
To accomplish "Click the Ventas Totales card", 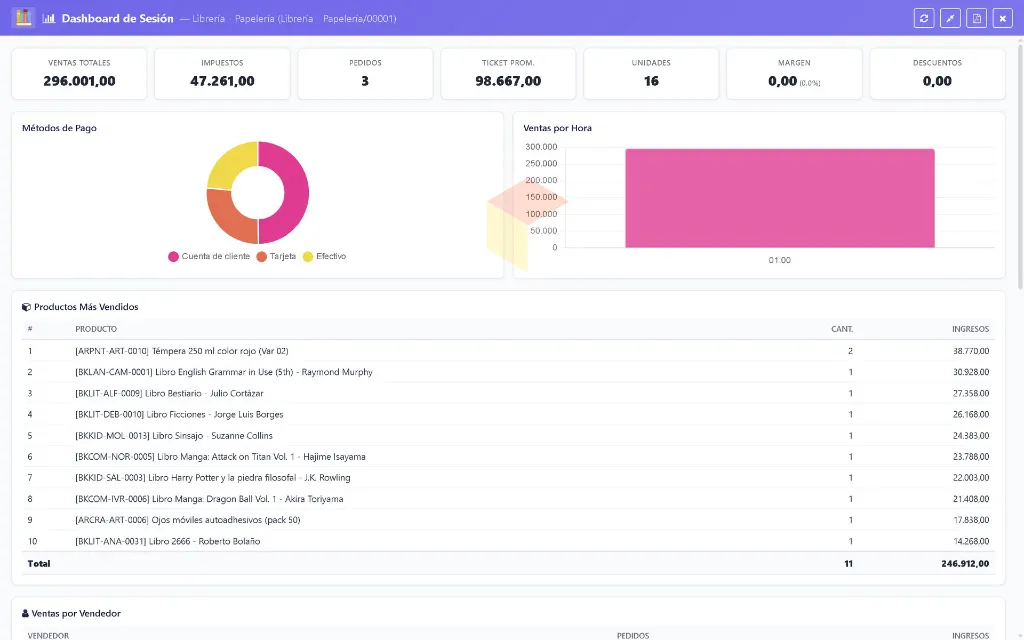I will [79, 74].
